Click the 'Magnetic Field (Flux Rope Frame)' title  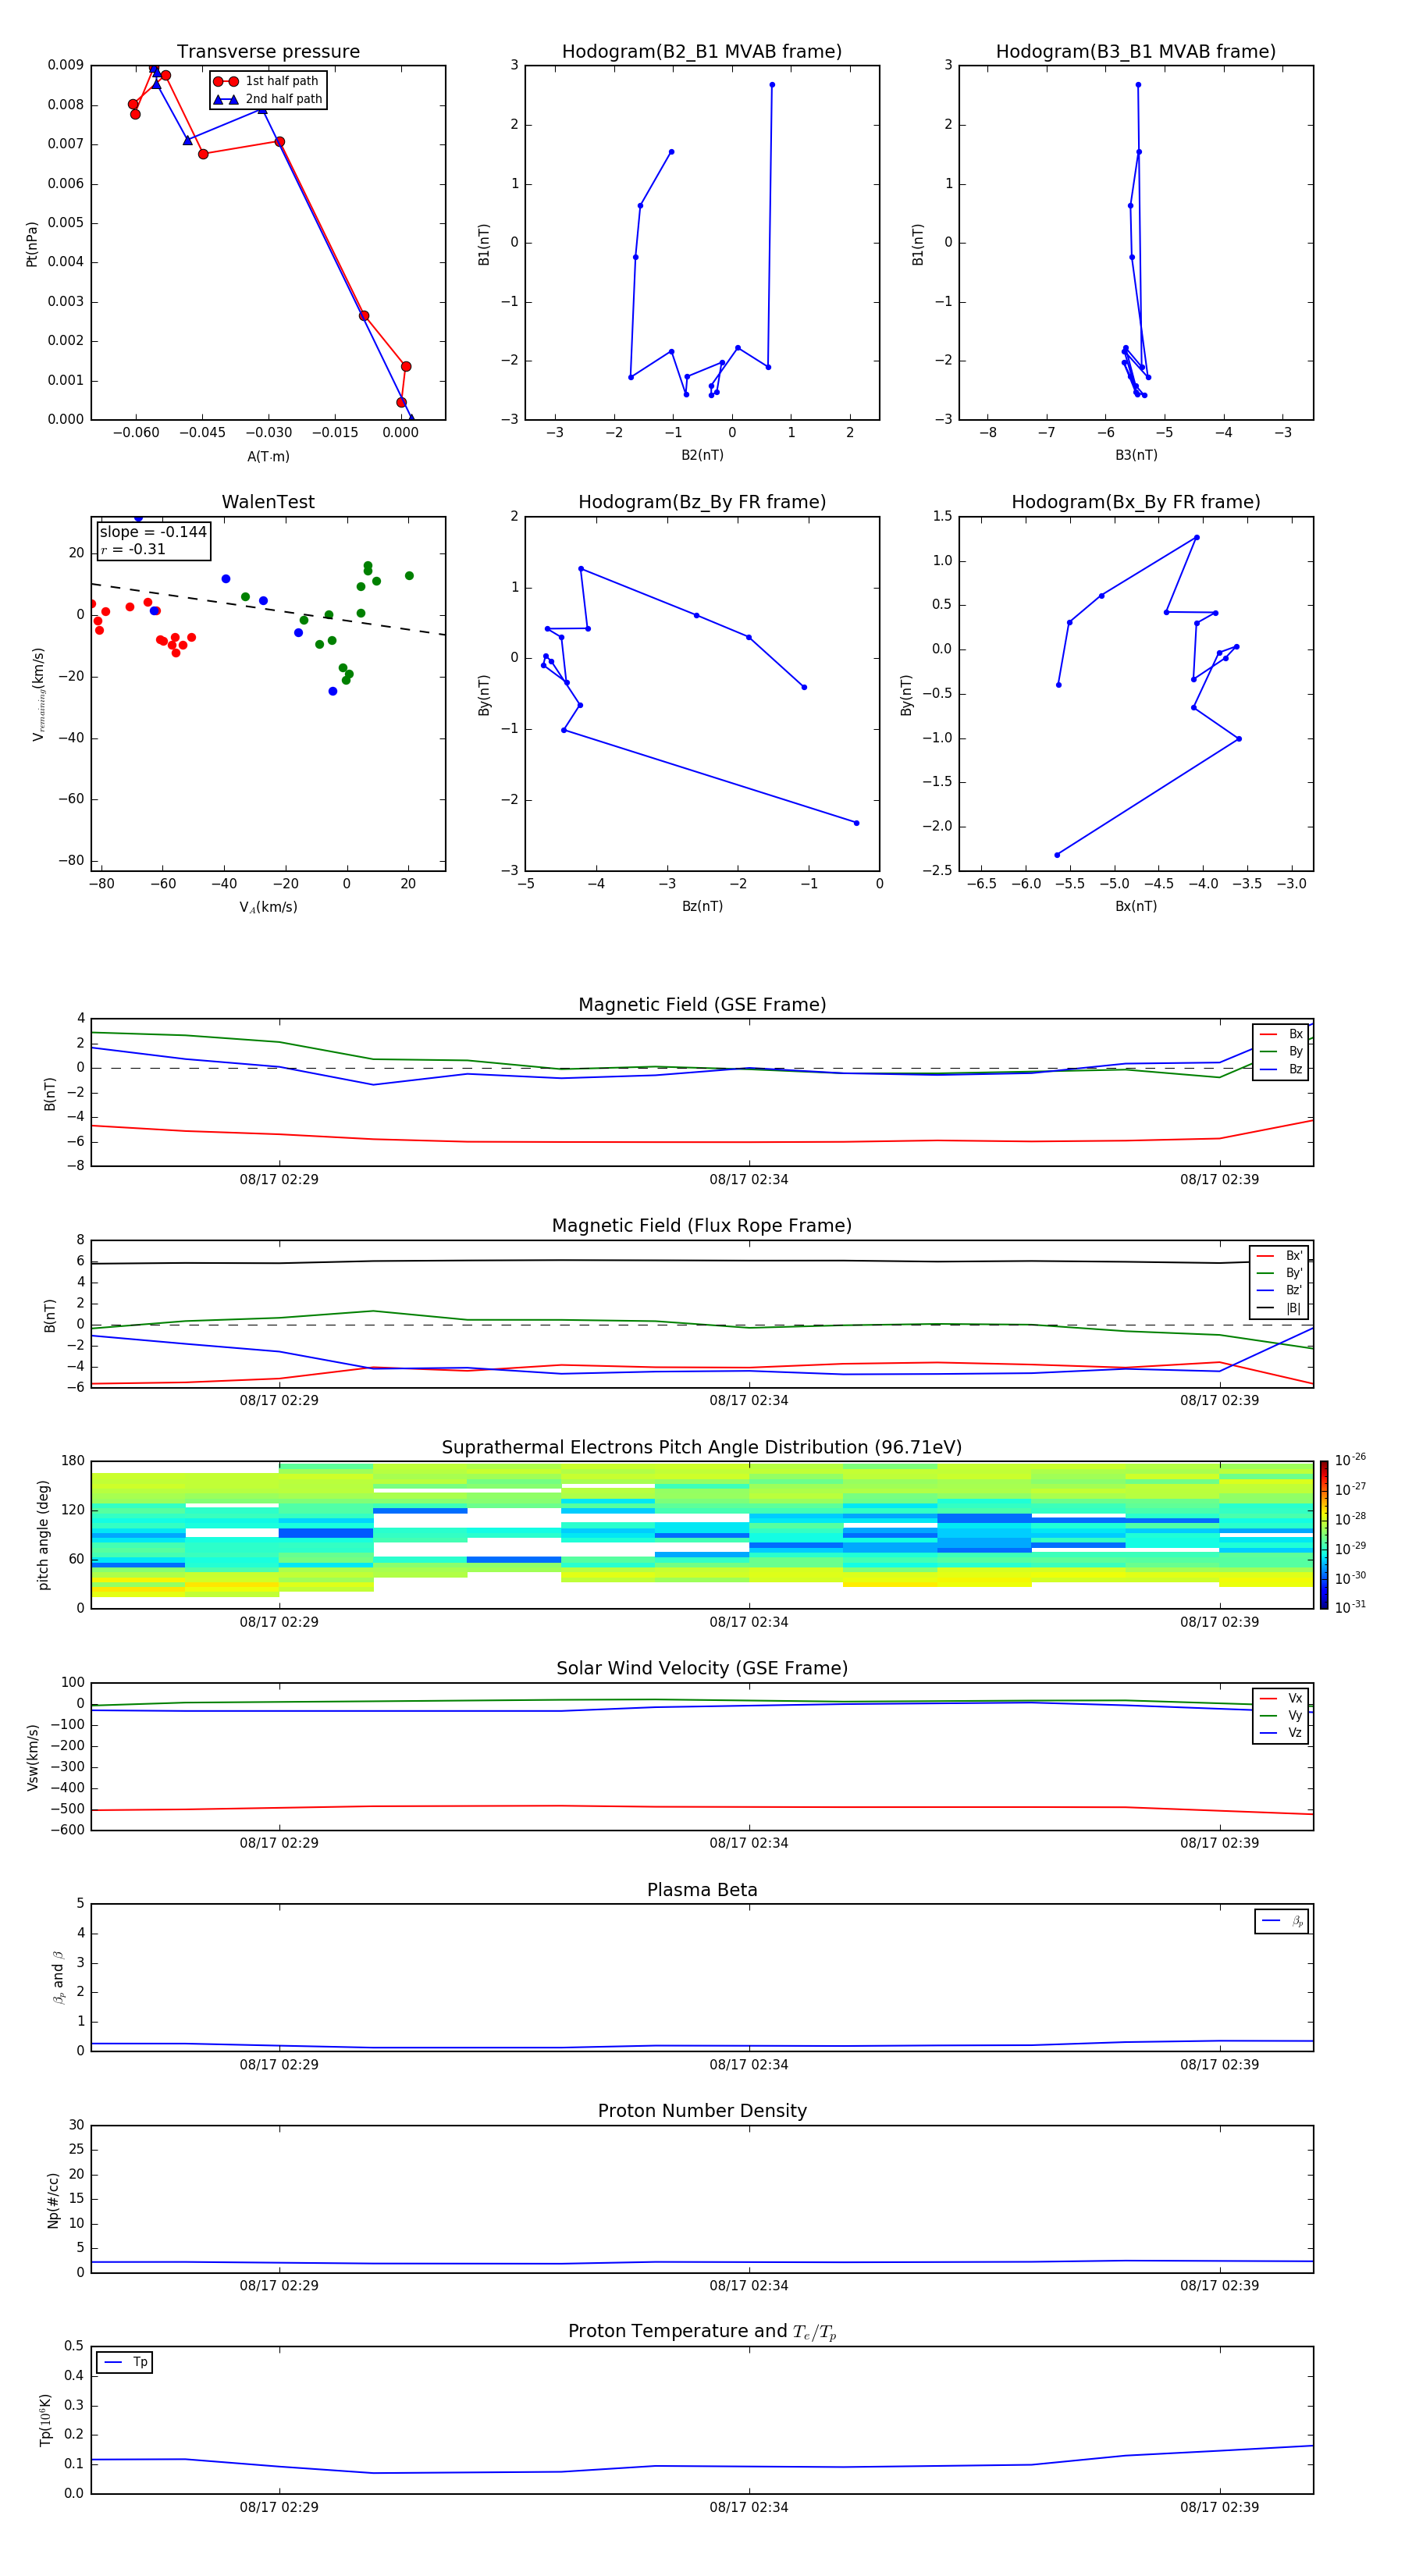(702, 1226)
